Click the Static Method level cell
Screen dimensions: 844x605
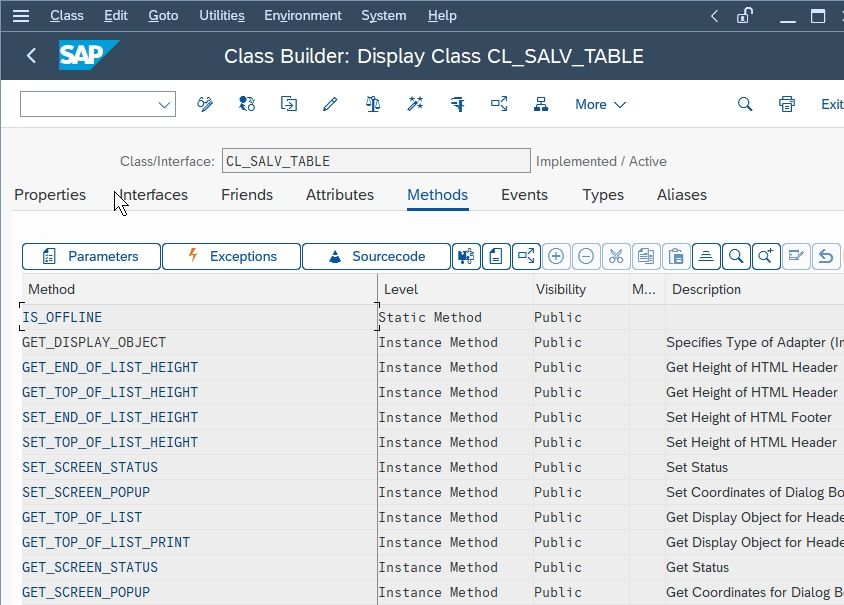(455, 317)
